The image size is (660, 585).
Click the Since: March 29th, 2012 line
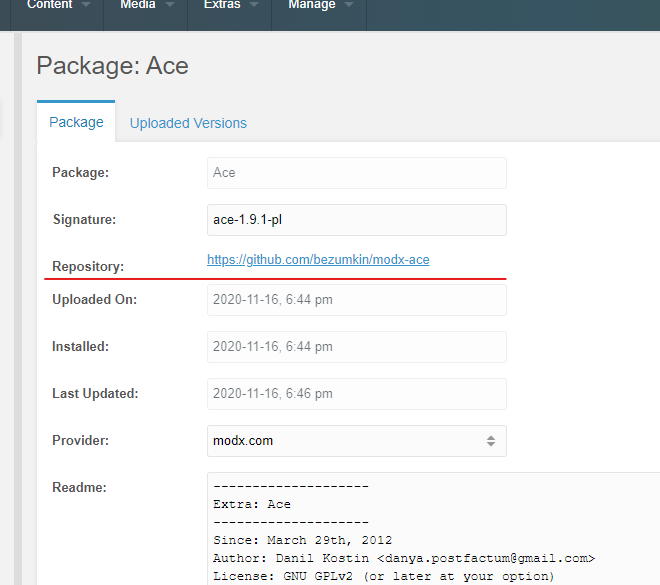[303, 540]
